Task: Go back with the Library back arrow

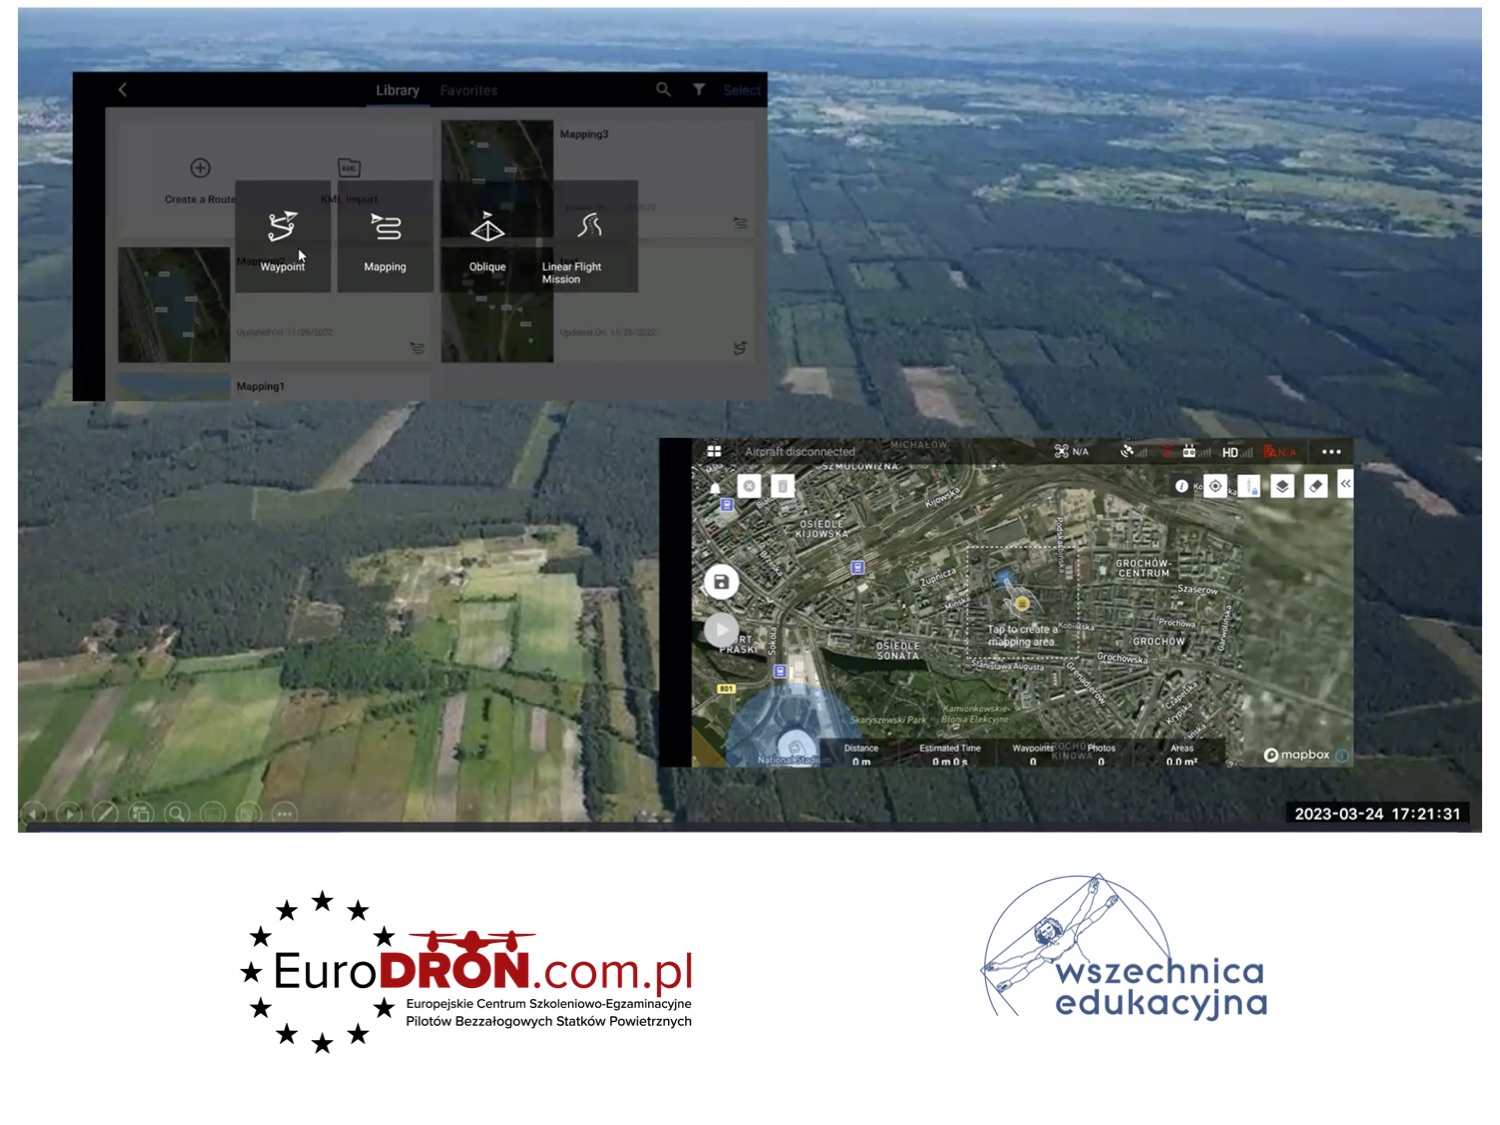Action: [x=123, y=90]
